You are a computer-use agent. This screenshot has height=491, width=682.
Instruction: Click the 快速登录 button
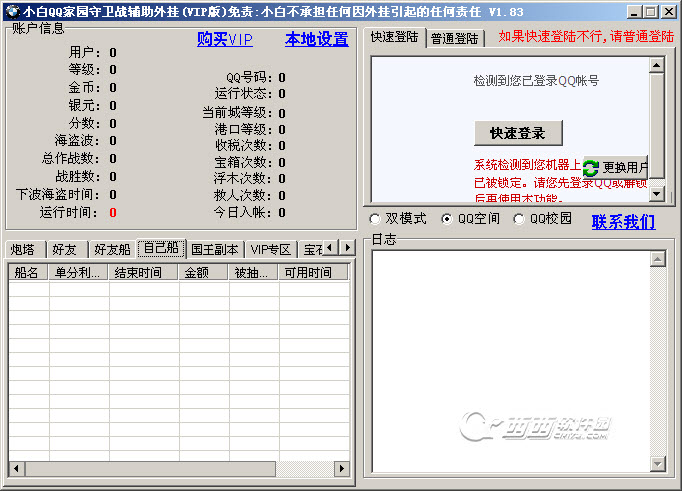[x=518, y=133]
